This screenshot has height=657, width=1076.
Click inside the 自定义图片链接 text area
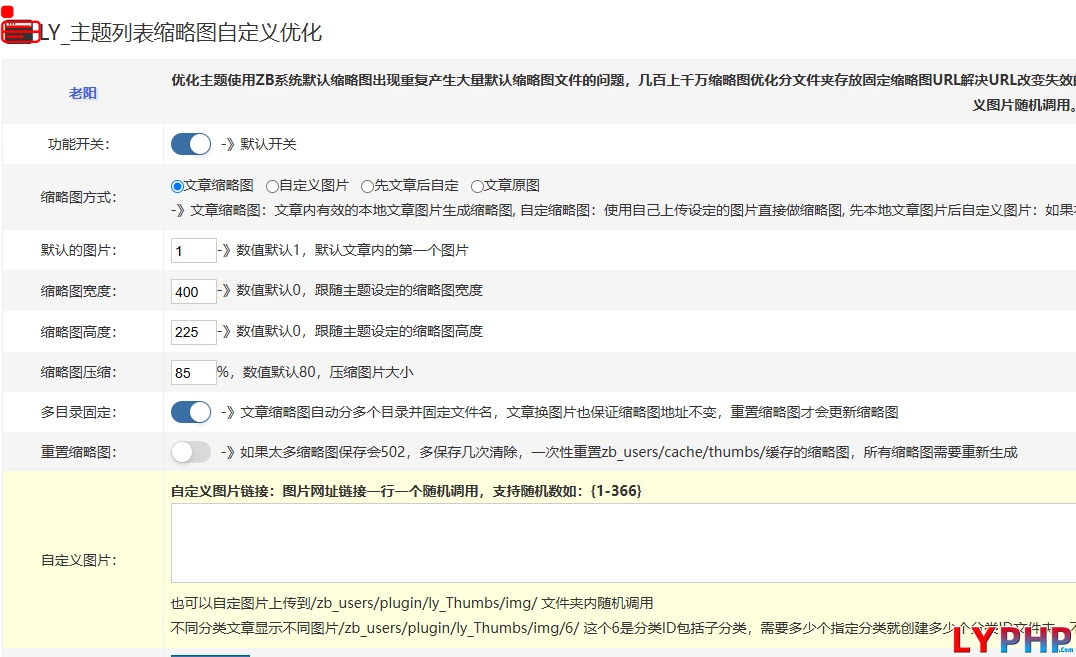(620, 543)
